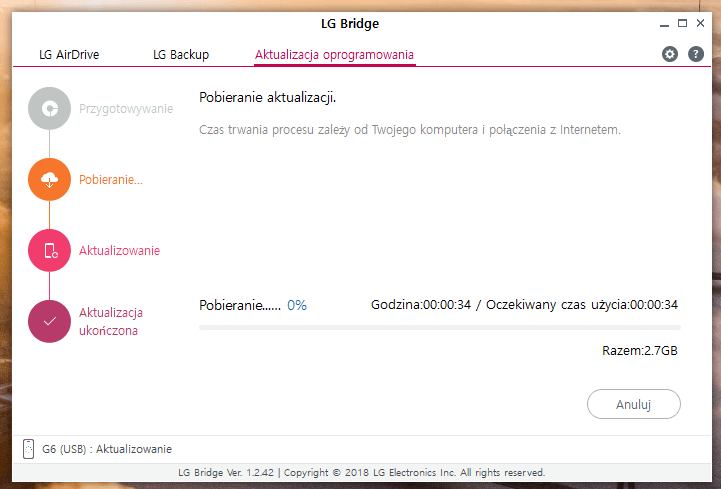Close the LG Bridge window
Viewport: 721px width, 489px height.
tap(700, 23)
